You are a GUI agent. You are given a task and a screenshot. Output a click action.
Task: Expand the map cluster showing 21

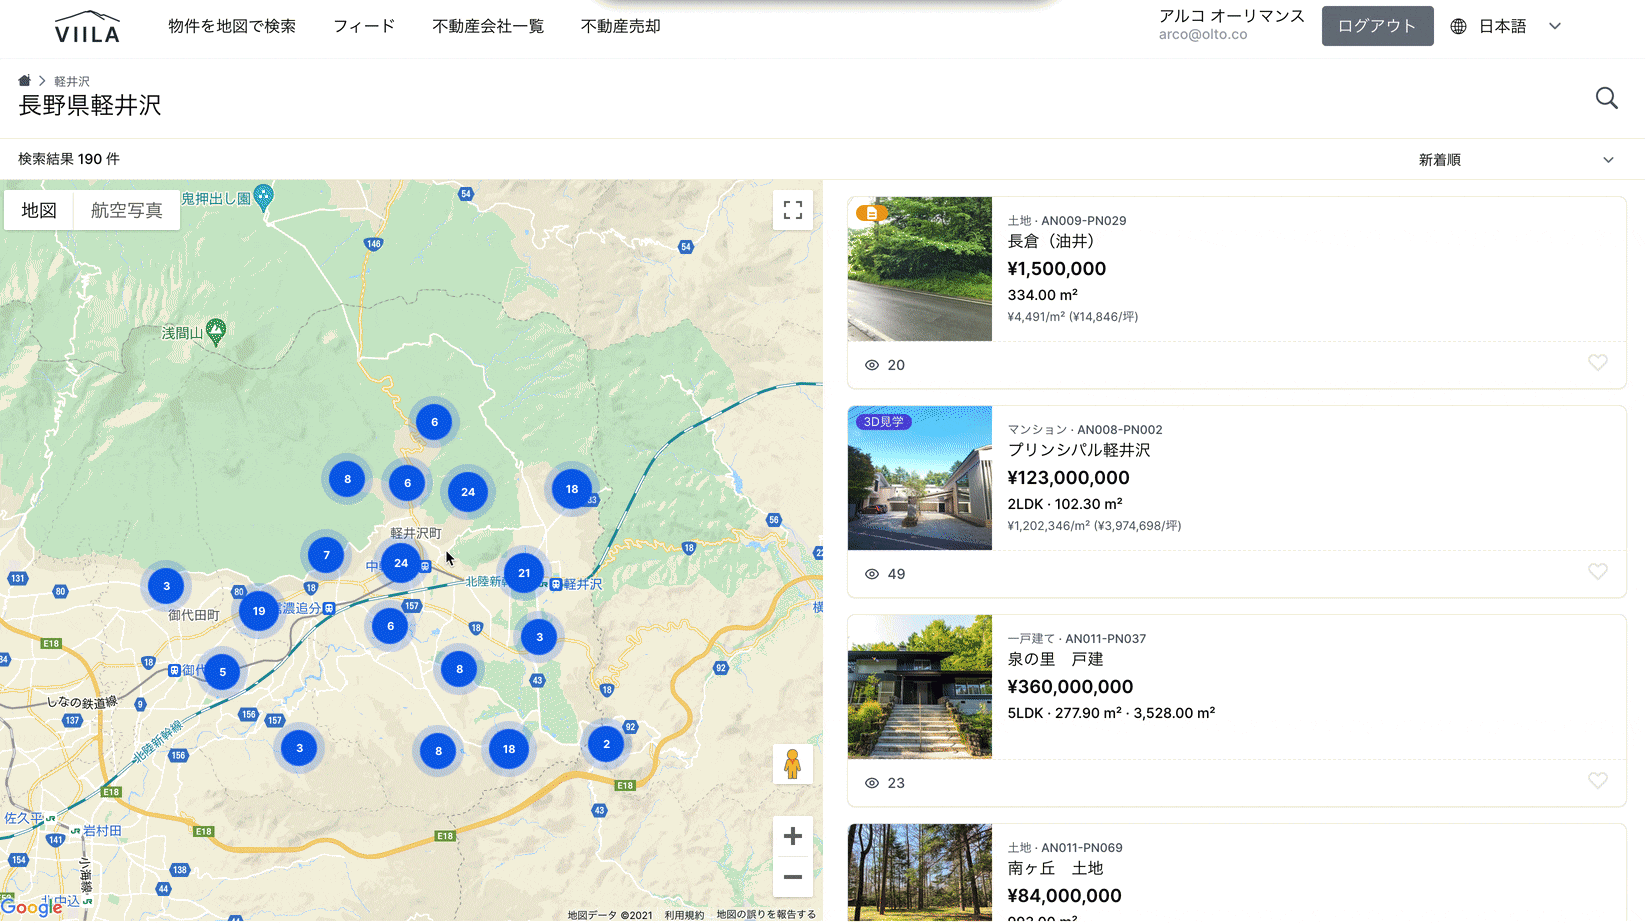coord(524,573)
